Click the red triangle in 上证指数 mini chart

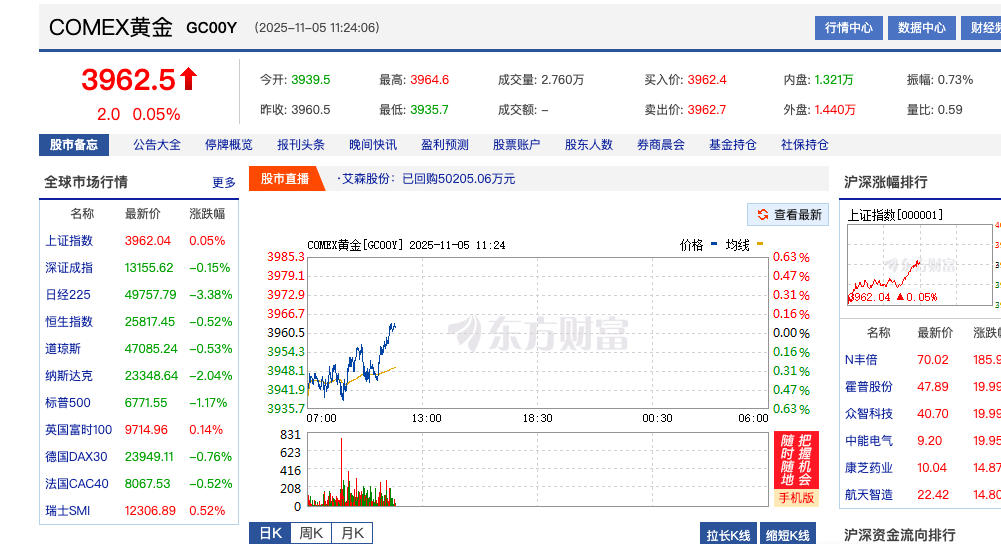point(900,297)
